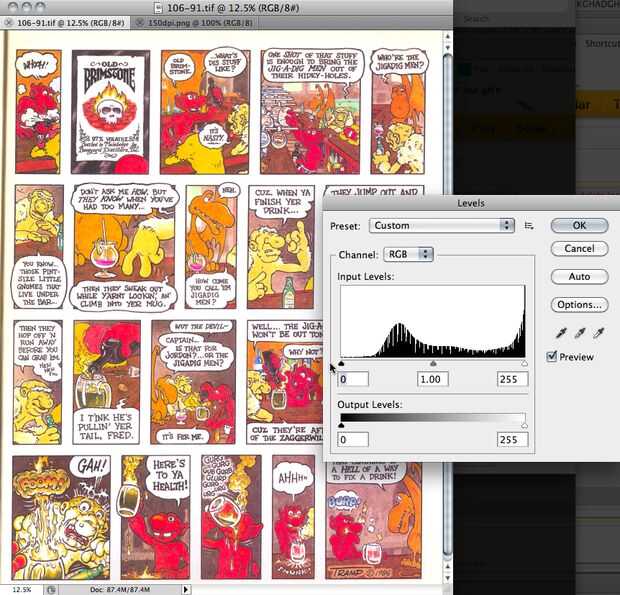Apply Auto levels adjustment

pyautogui.click(x=579, y=277)
